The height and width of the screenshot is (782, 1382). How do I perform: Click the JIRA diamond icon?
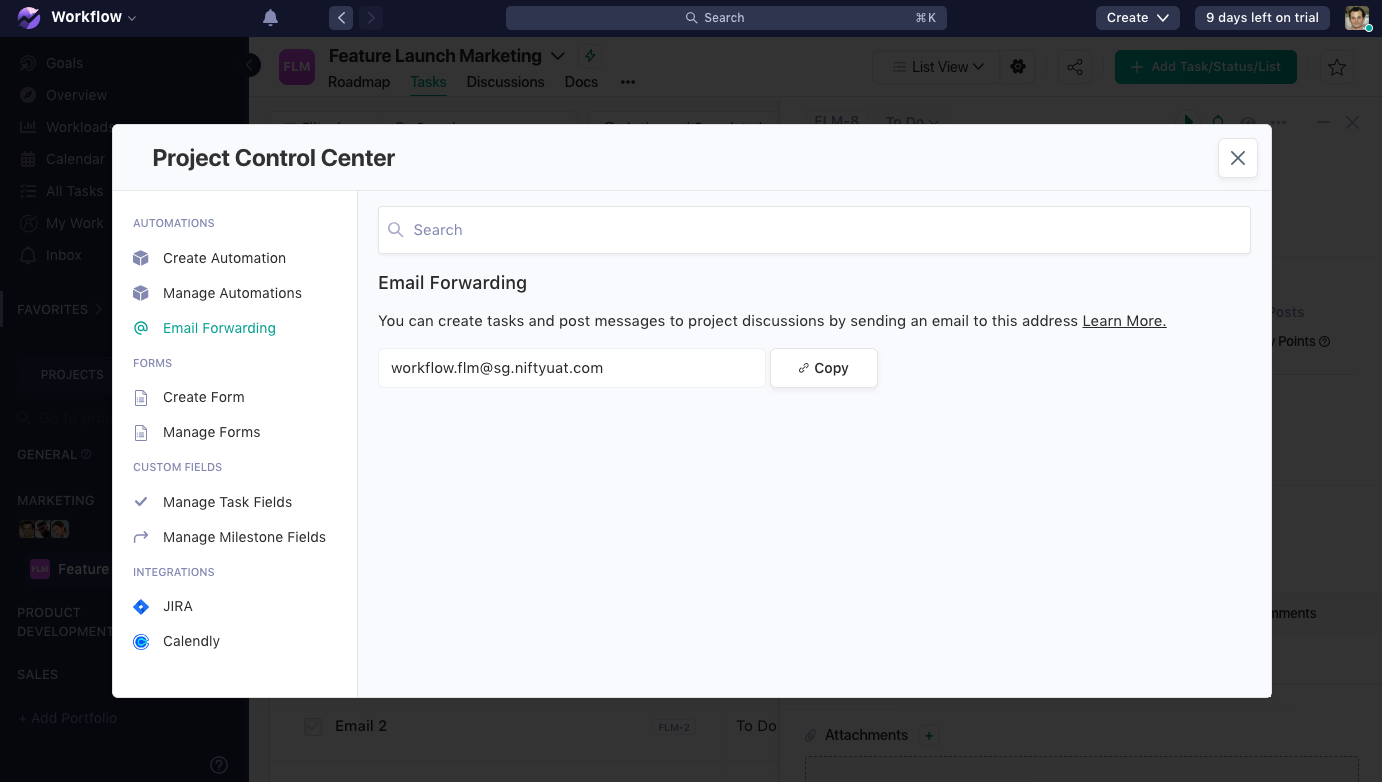pyautogui.click(x=141, y=607)
